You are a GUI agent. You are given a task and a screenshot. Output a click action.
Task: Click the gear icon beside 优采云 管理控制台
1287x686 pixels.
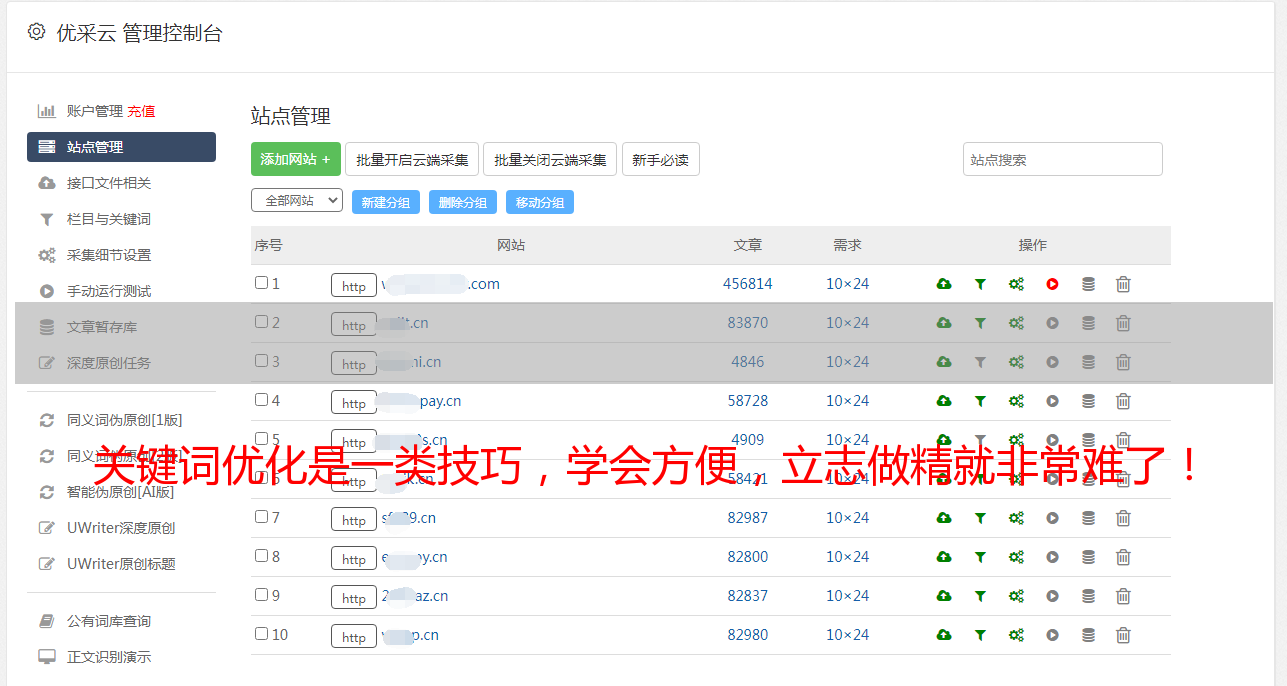coord(37,32)
